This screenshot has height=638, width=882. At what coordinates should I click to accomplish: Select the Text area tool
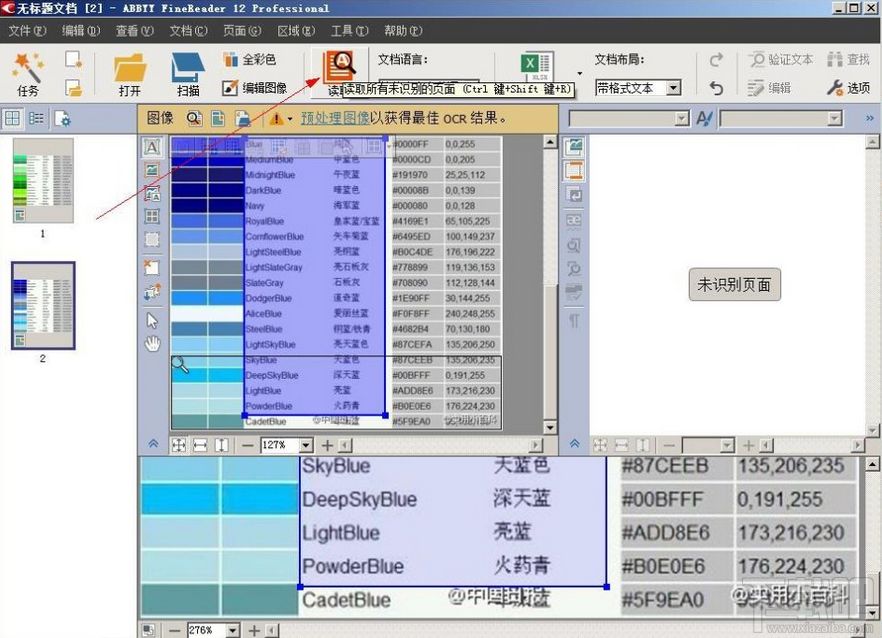click(152, 147)
